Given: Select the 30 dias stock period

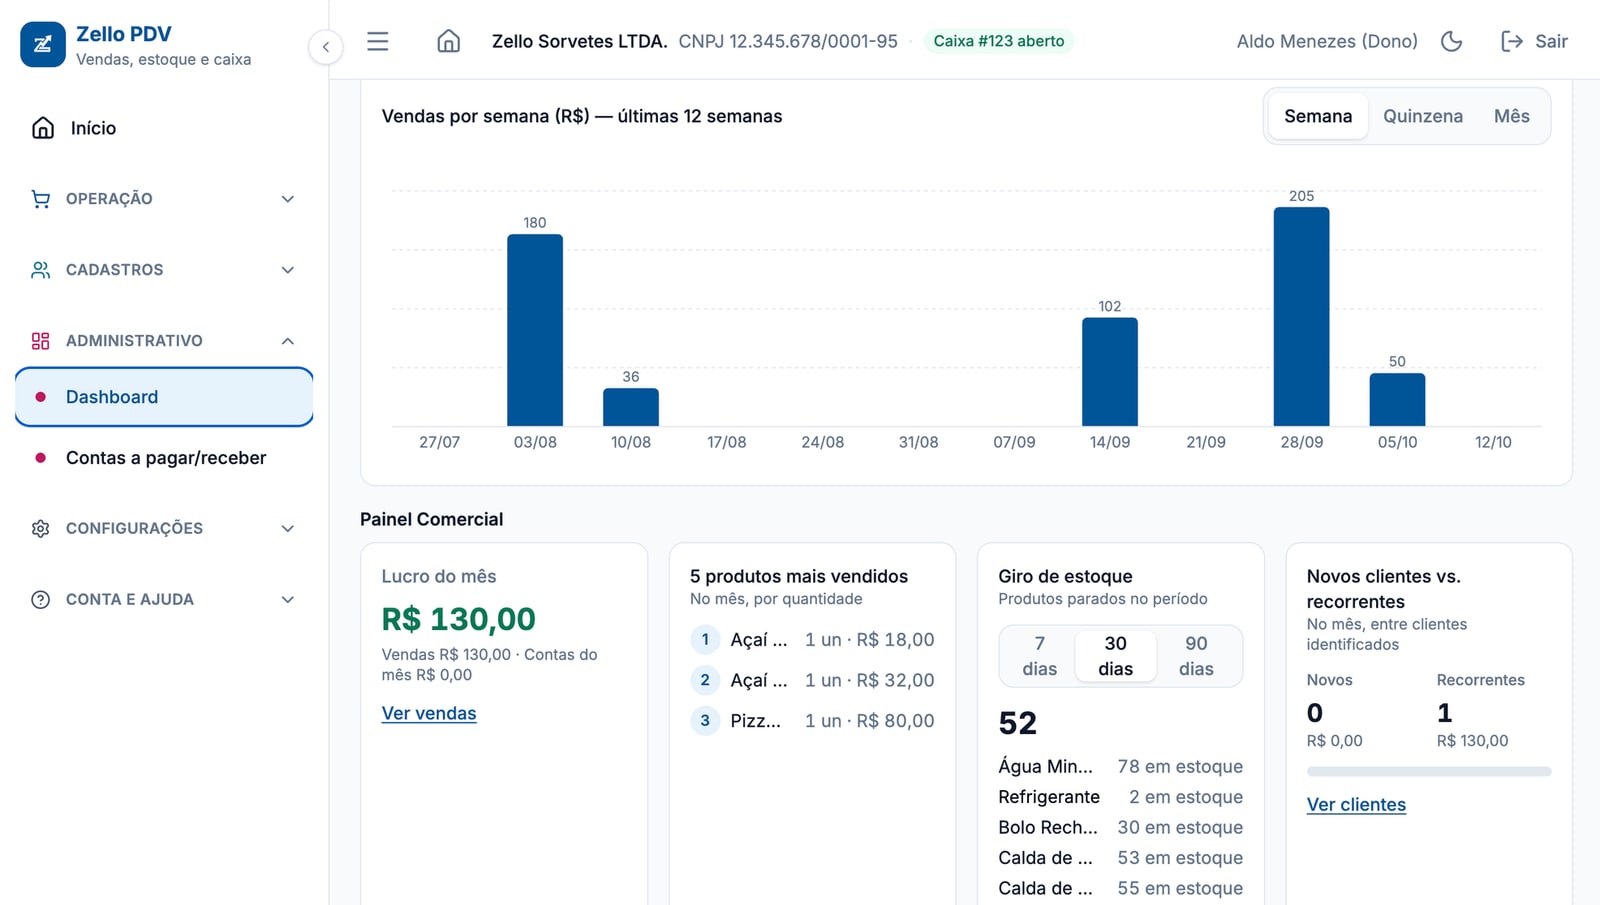Looking at the screenshot, I should 1116,656.
